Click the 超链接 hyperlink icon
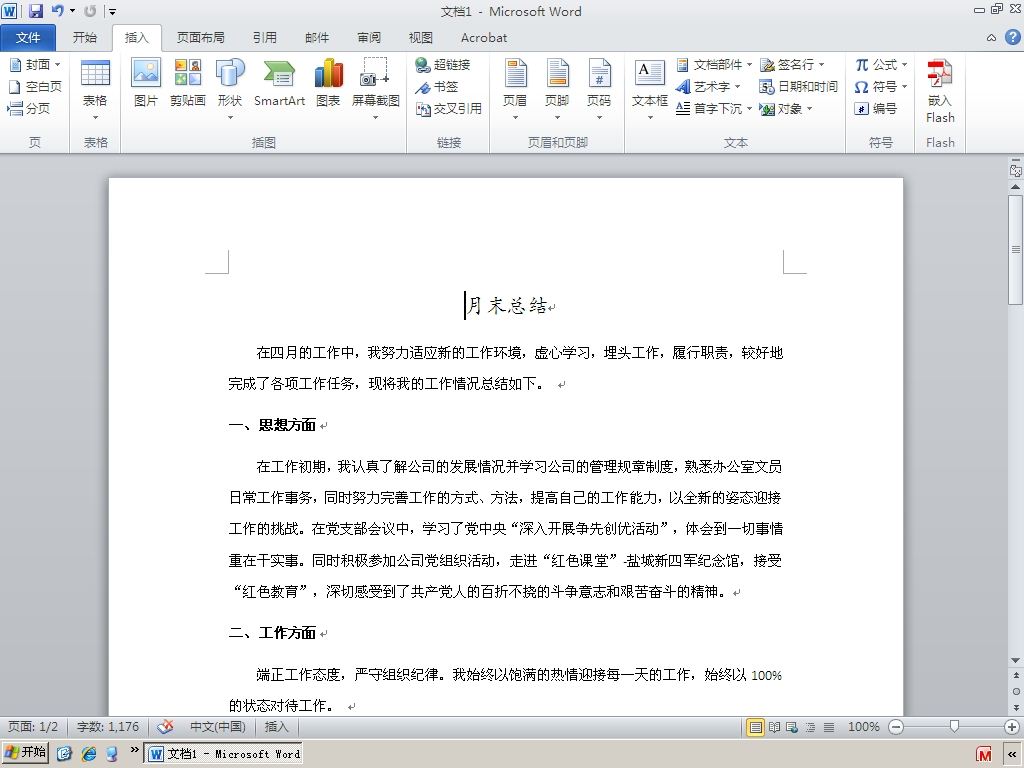The height and width of the screenshot is (768, 1024). (443, 65)
